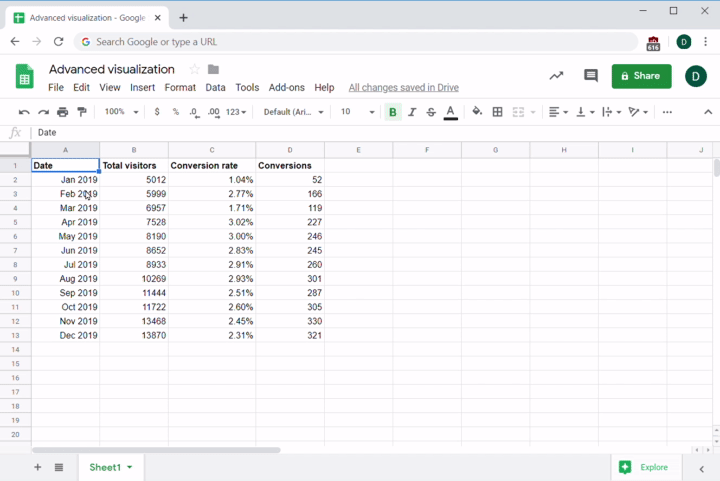Open the Format menu
Image resolution: width=720 pixels, height=481 pixels.
(180, 88)
